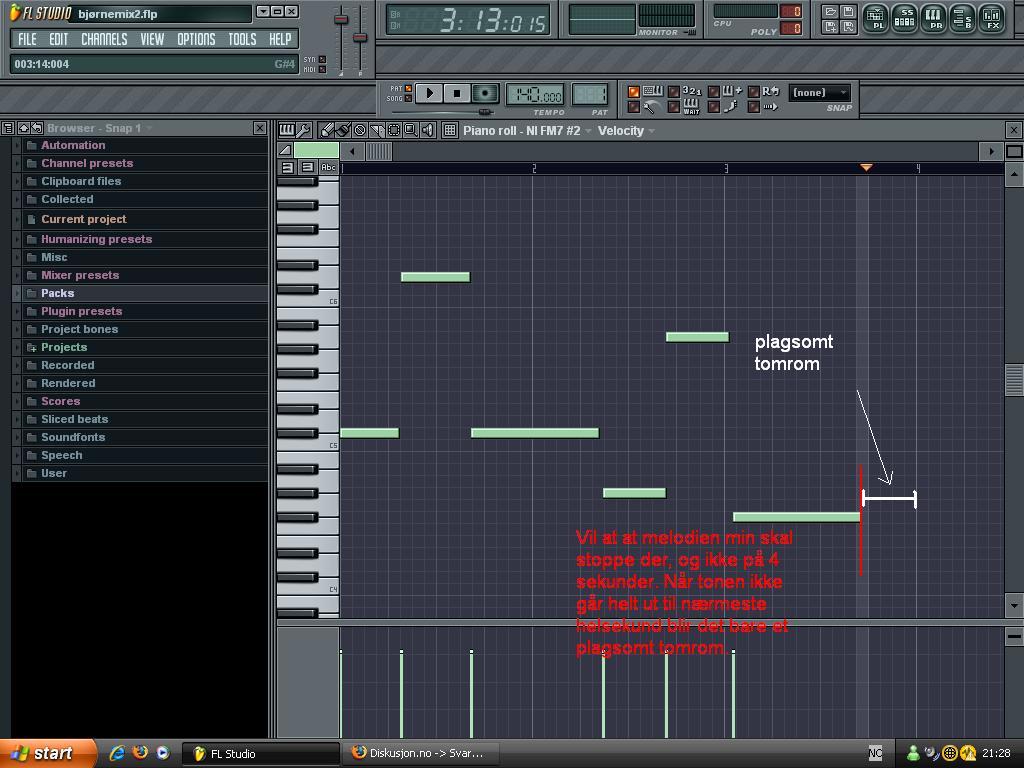Click the green note color selector
This screenshot has height=768, width=1024.
(x=316, y=151)
